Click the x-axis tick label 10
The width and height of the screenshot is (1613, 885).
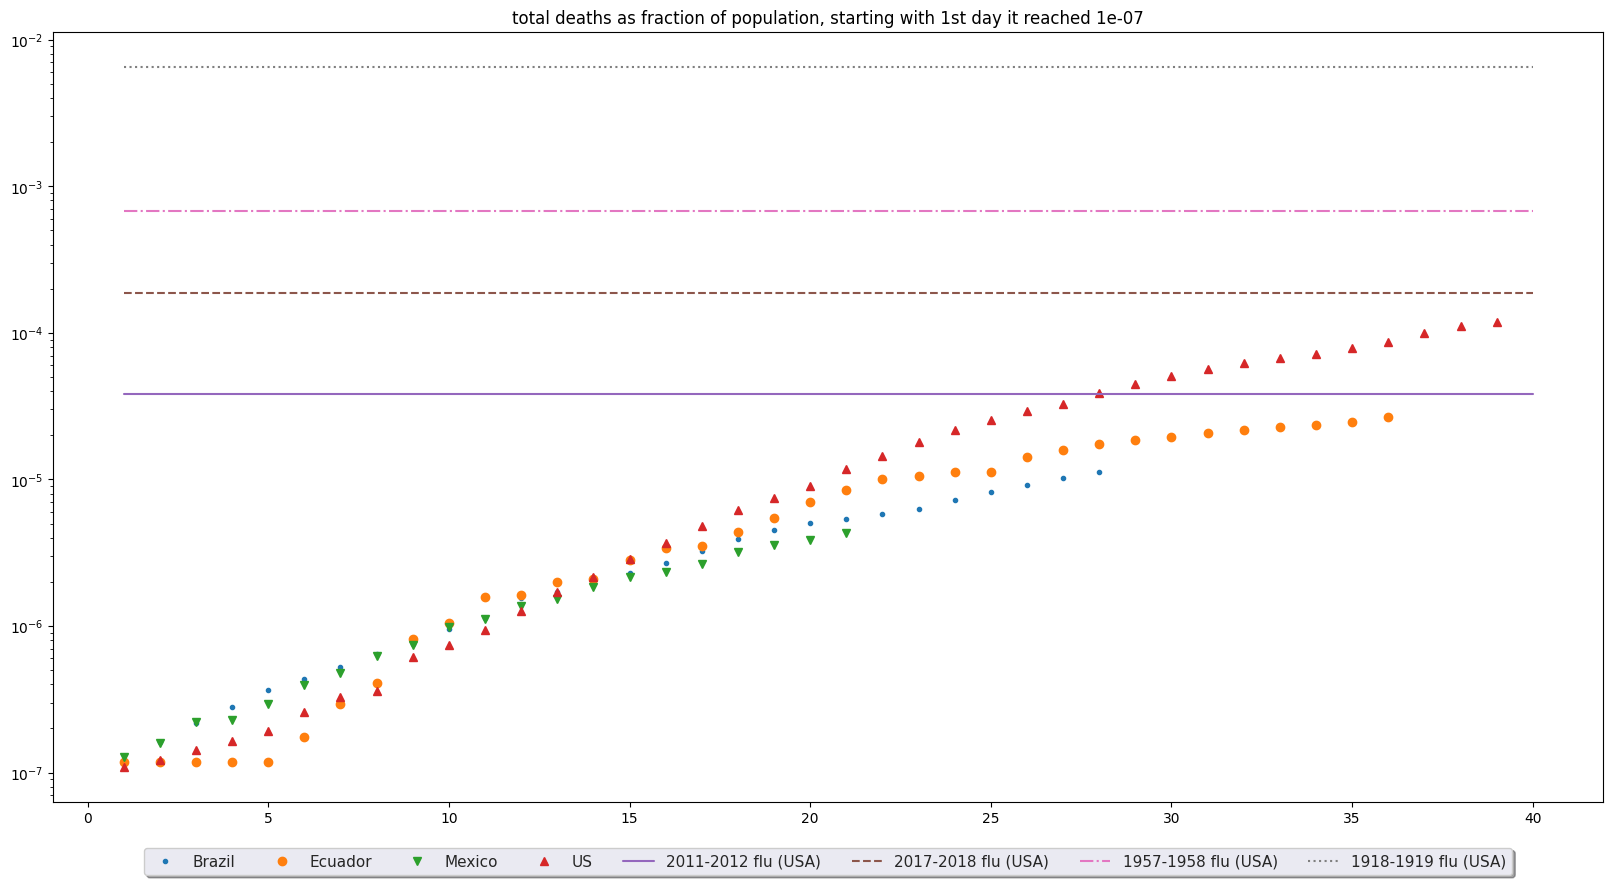point(449,819)
